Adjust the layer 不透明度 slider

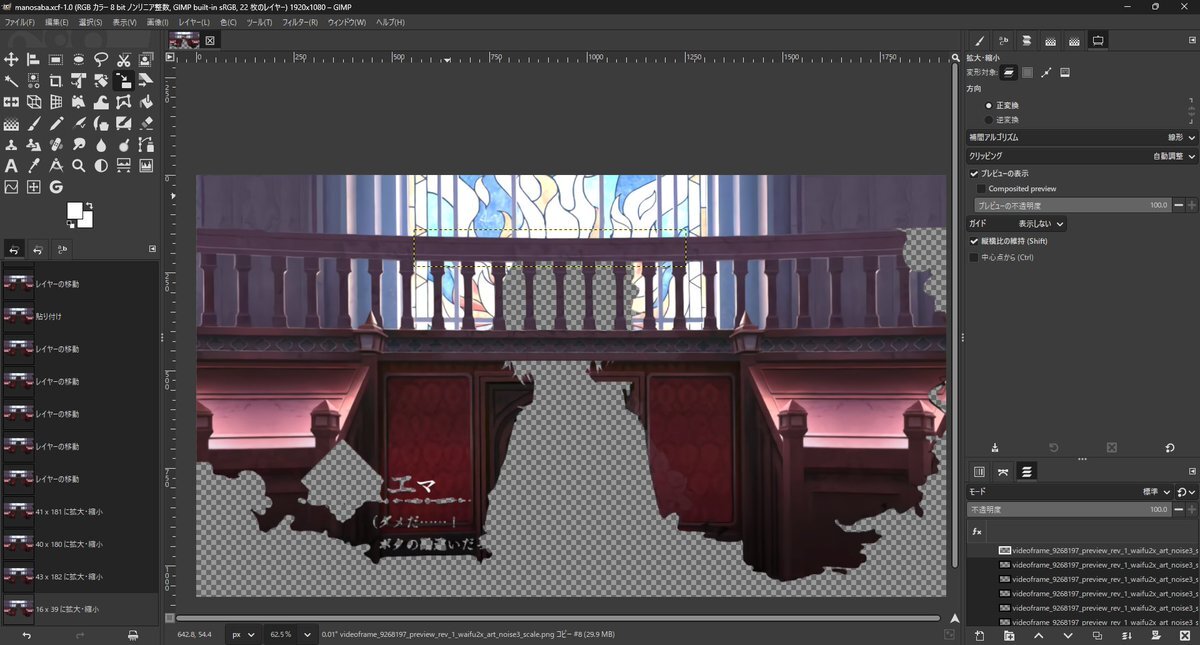pos(1069,510)
